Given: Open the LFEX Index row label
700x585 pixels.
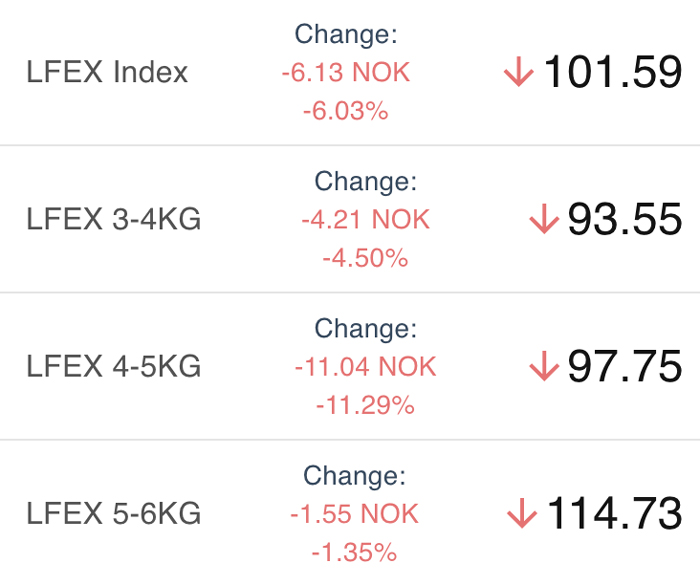Looking at the screenshot, I should pyautogui.click(x=107, y=72).
